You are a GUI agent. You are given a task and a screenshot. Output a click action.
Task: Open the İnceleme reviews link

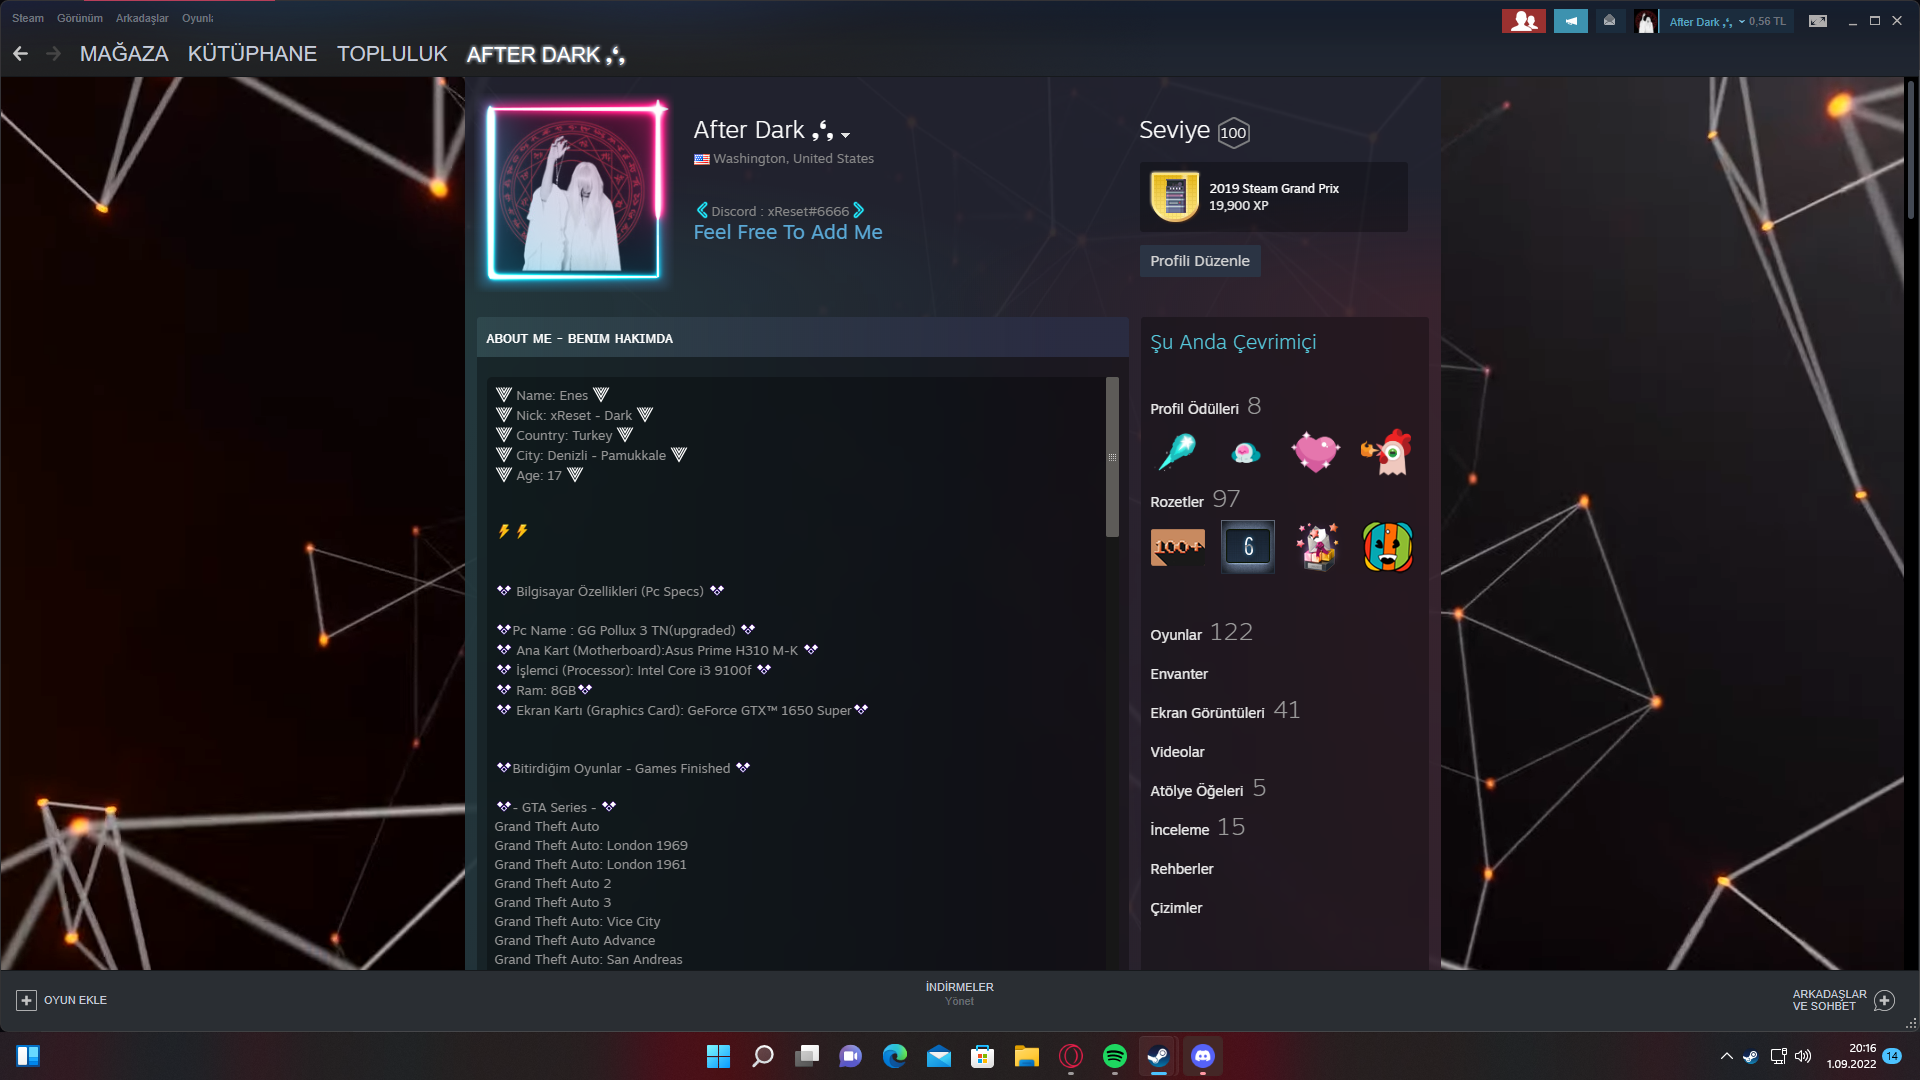(x=1197, y=828)
